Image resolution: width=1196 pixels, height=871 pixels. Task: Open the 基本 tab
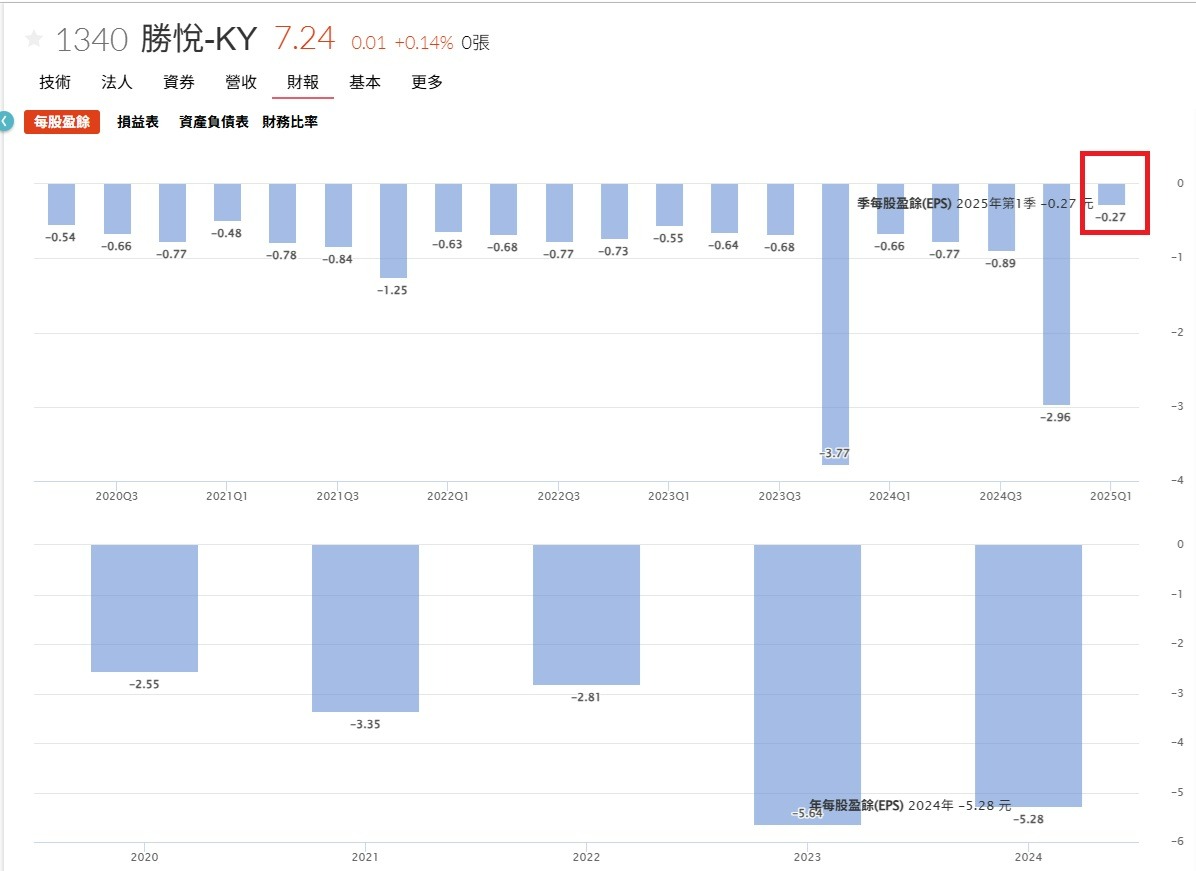pyautogui.click(x=365, y=82)
